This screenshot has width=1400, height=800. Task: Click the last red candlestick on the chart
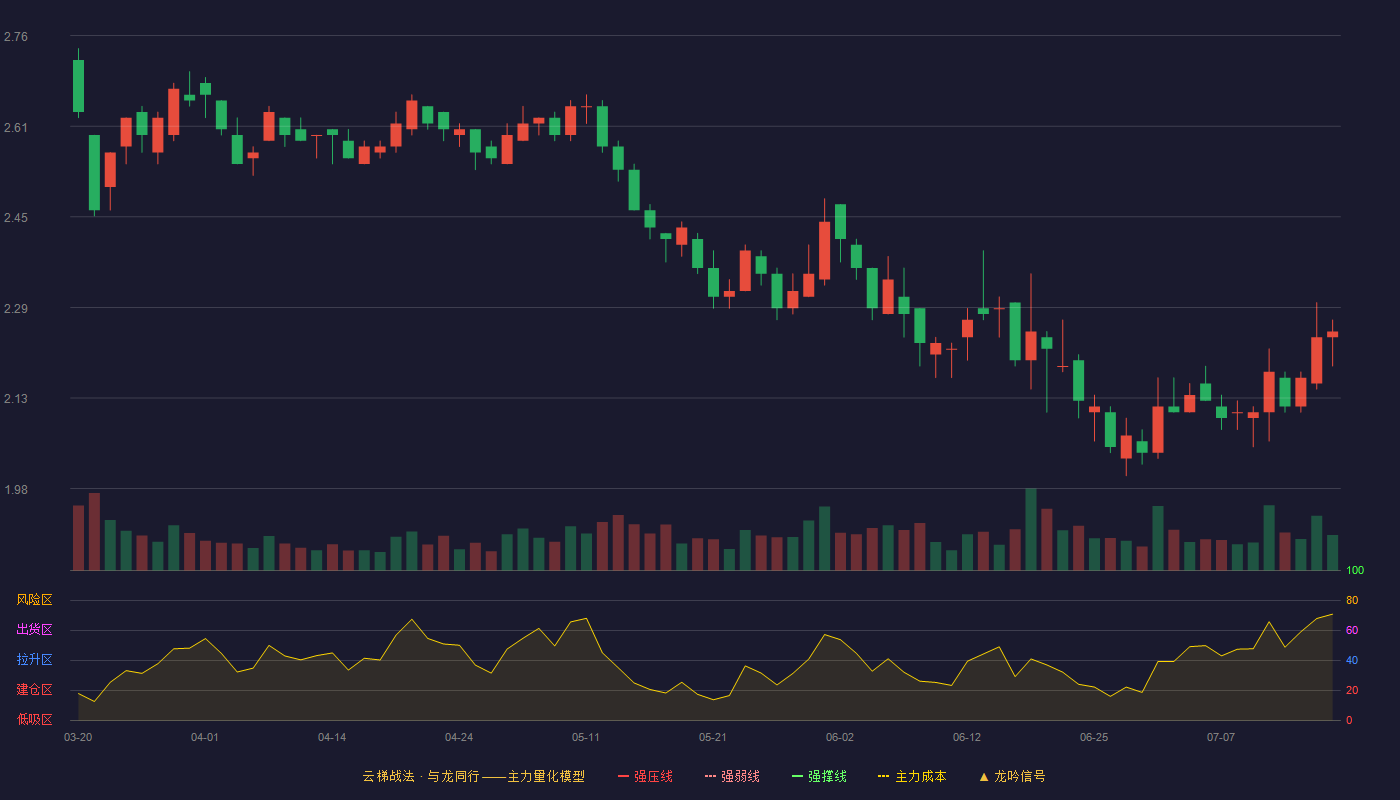click(x=1332, y=334)
